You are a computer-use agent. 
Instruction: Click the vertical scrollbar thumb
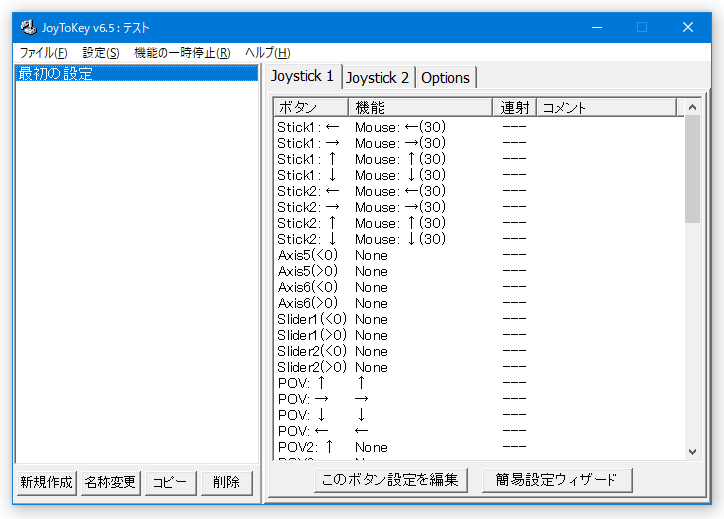[x=692, y=169]
